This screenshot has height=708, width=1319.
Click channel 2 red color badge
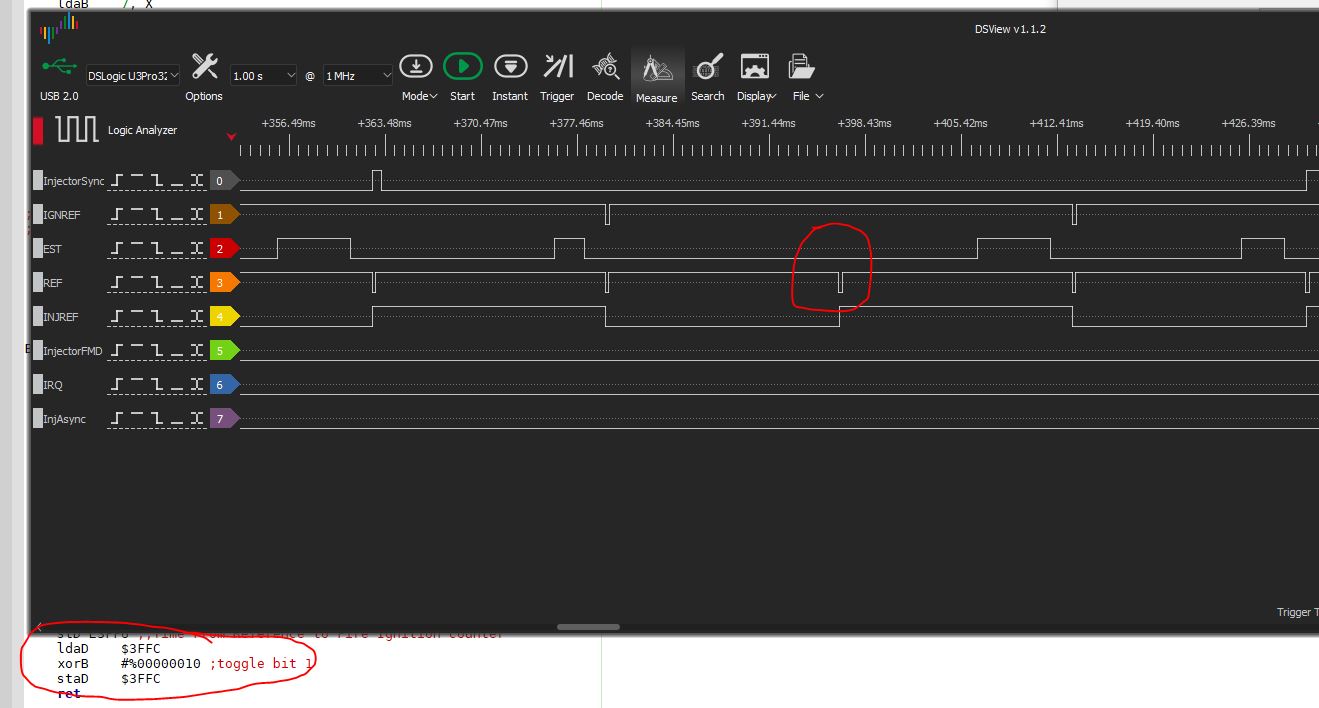[224, 249]
